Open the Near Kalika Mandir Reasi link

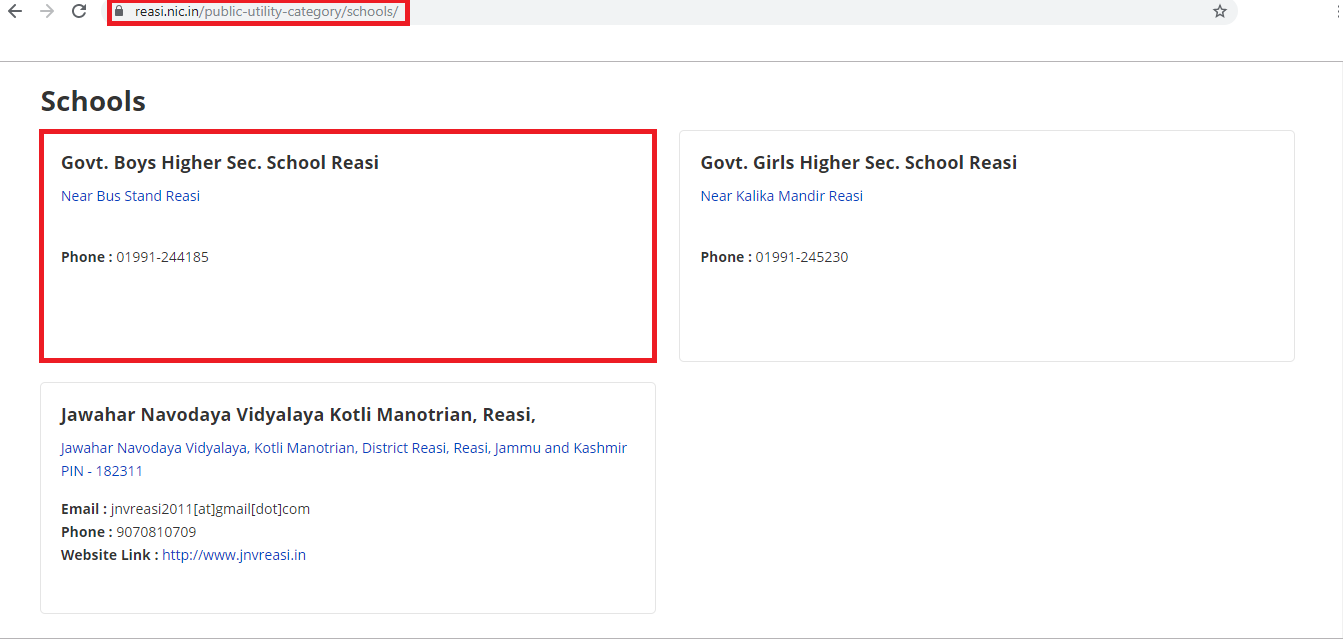781,196
